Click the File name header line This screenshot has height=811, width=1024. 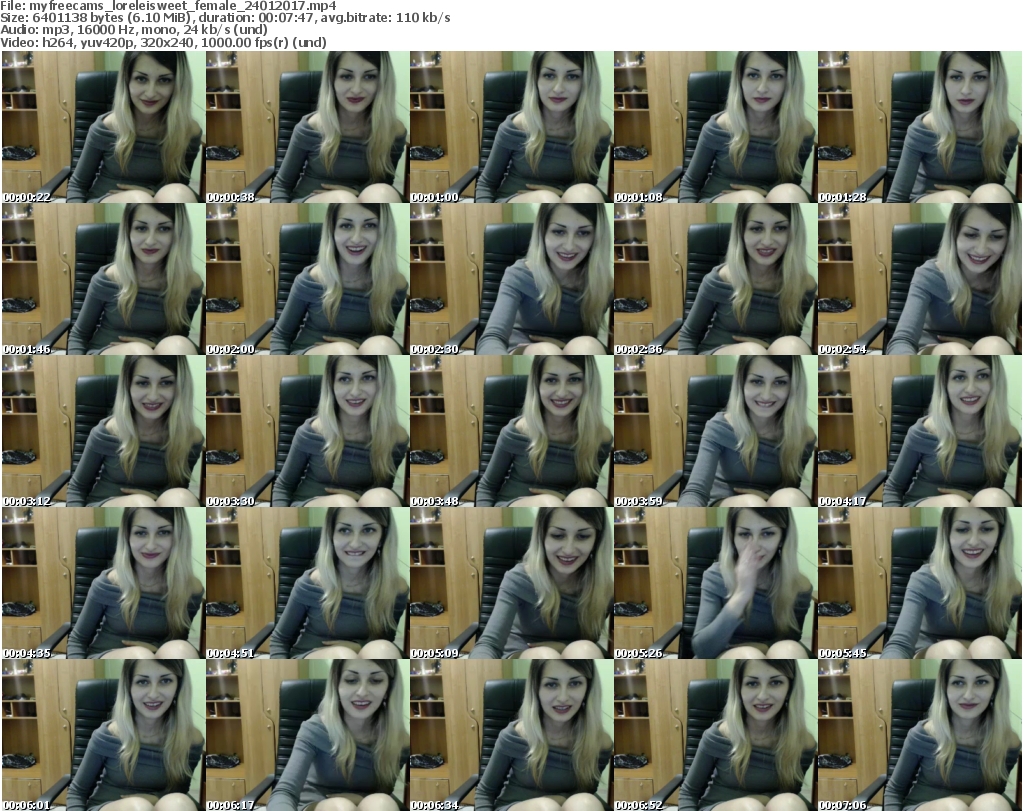coord(168,5)
